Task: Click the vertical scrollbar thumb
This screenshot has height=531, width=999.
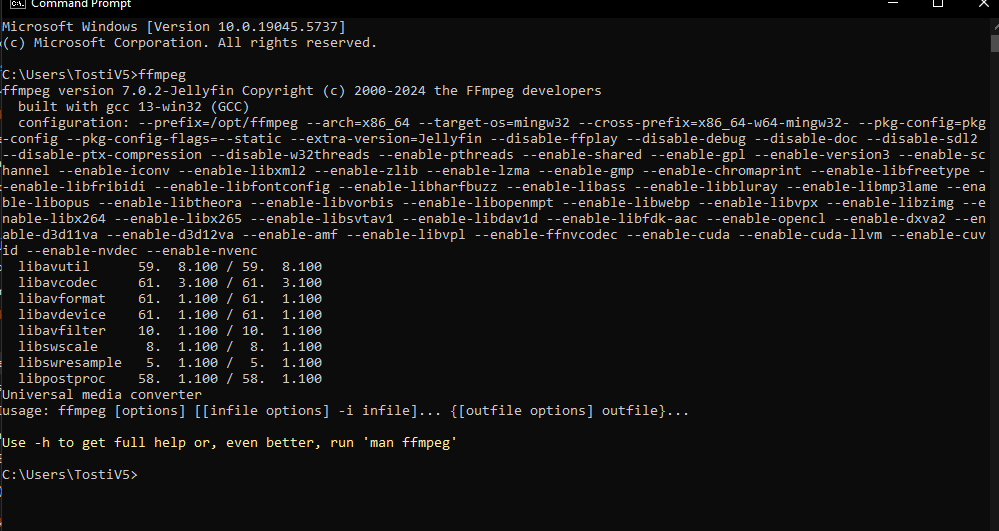Action: [x=994, y=43]
